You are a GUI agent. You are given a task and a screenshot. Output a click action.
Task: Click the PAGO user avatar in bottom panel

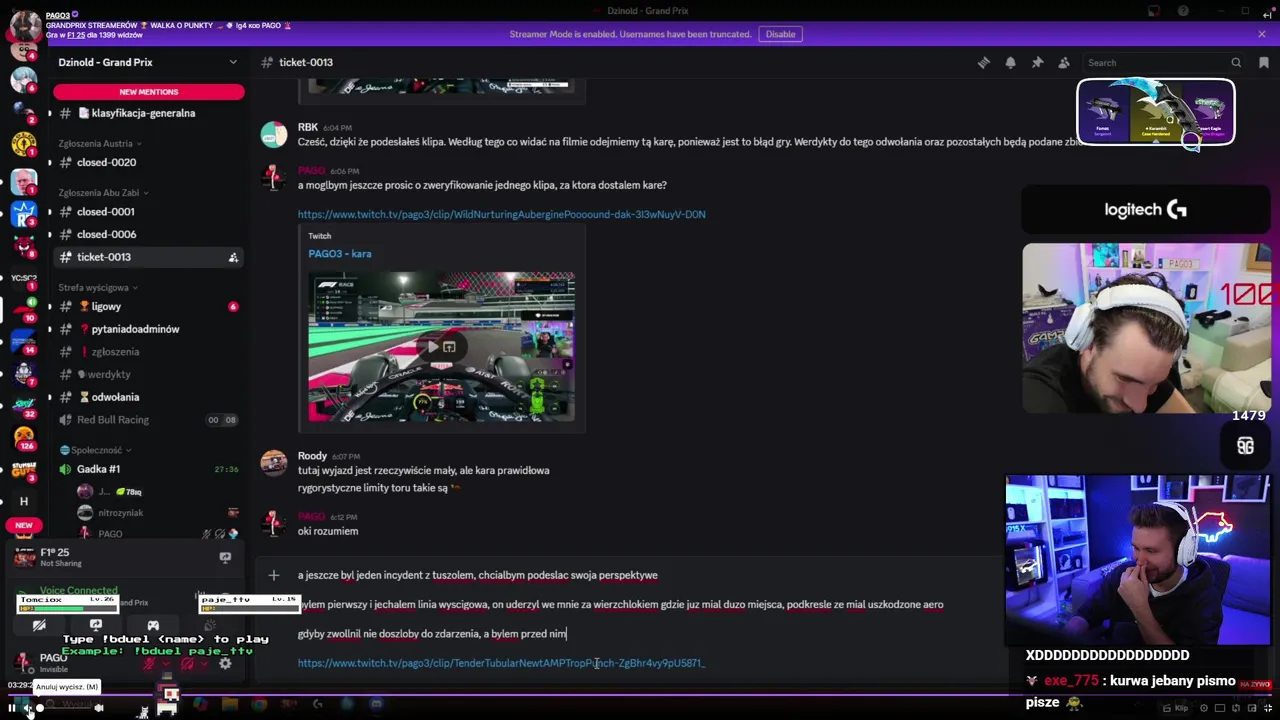[x=22, y=662]
